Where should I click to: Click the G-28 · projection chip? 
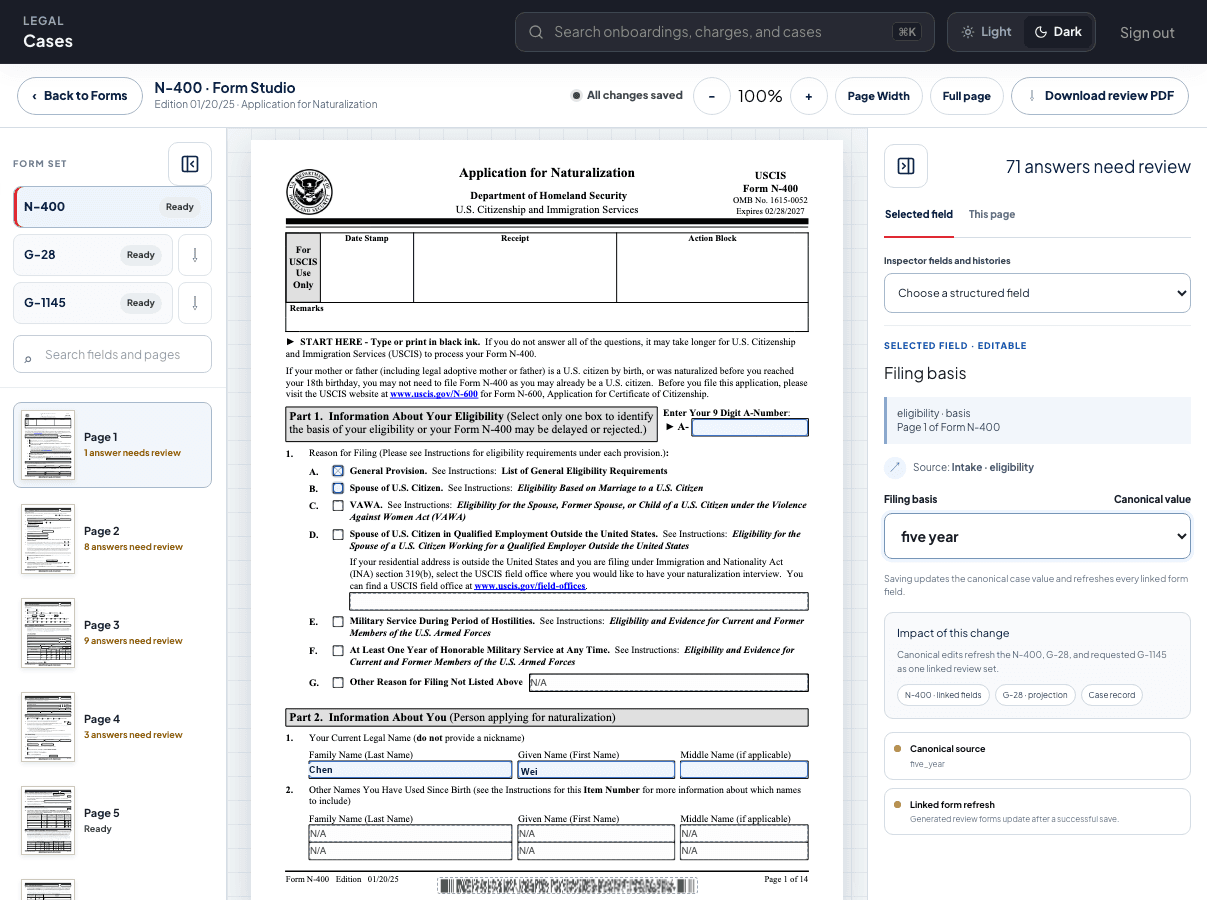coord(1035,695)
